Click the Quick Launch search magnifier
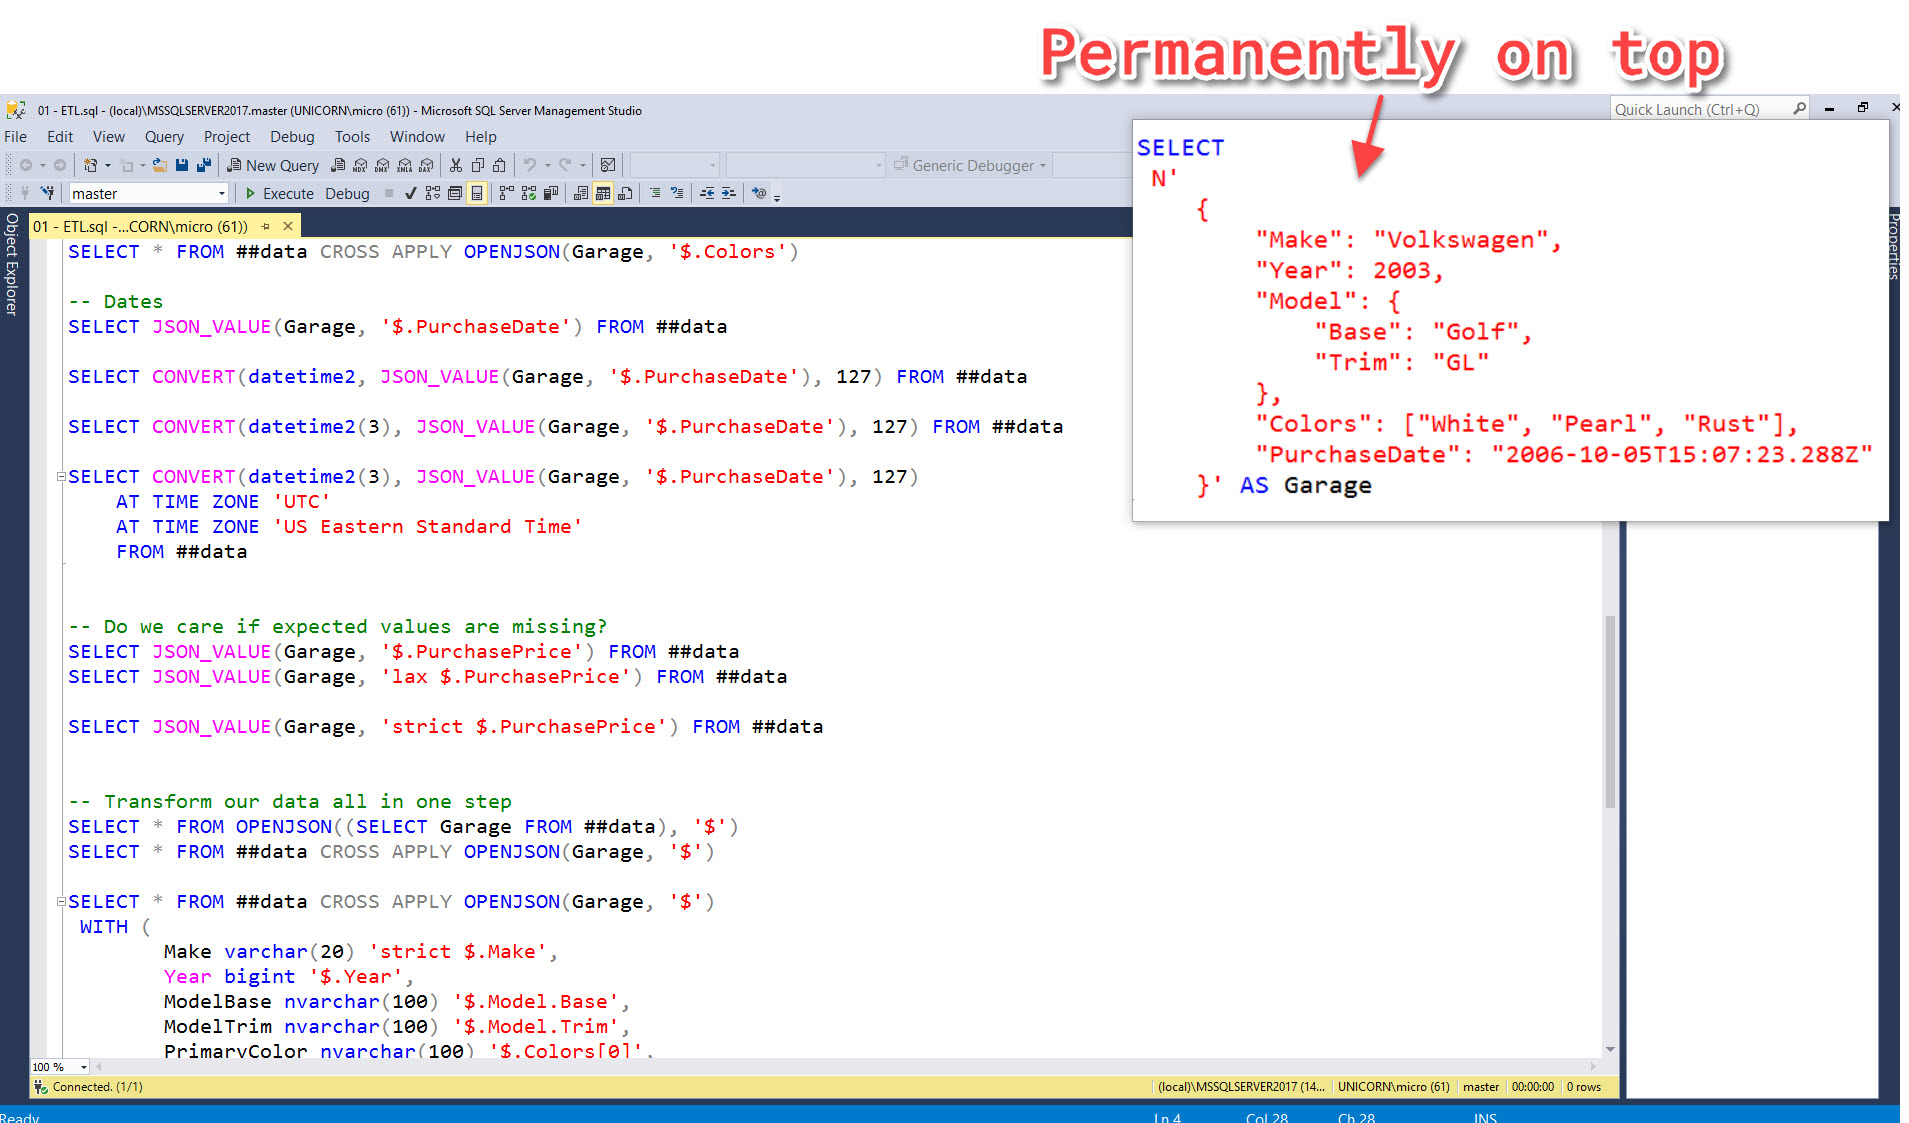1909x1123 pixels. [1799, 109]
